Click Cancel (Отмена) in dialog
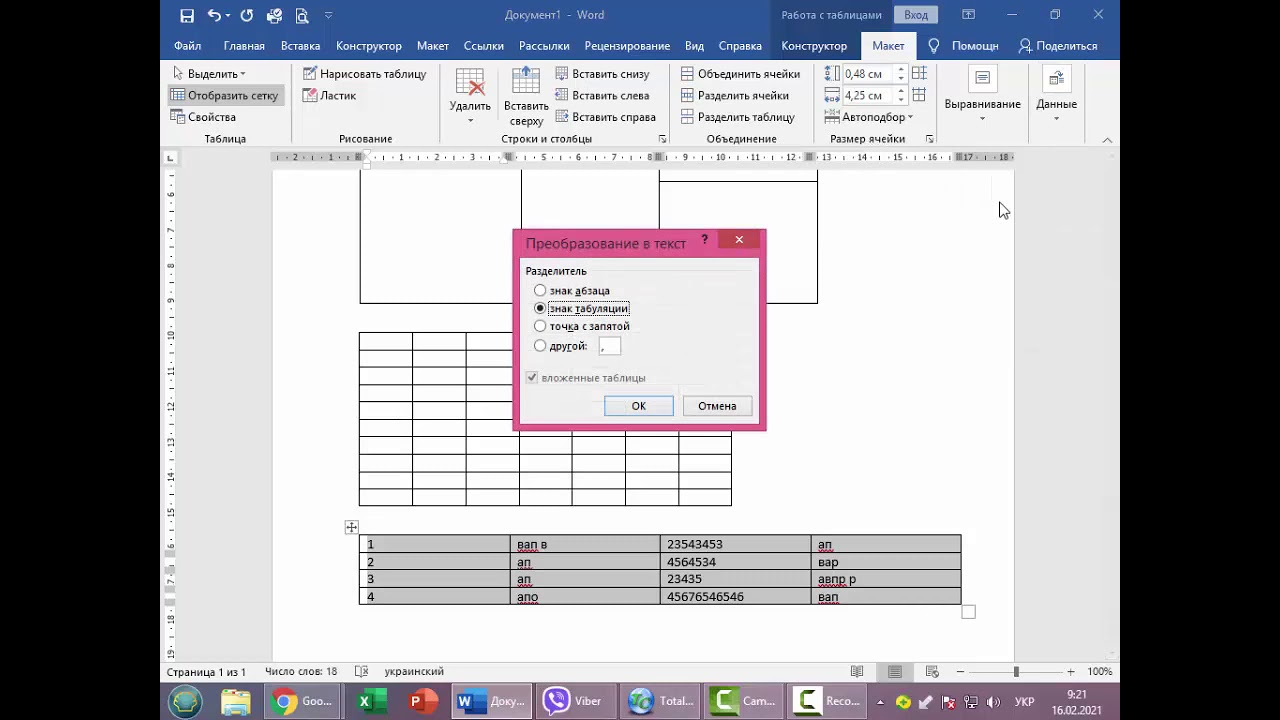The width and height of the screenshot is (1280, 720). click(717, 406)
